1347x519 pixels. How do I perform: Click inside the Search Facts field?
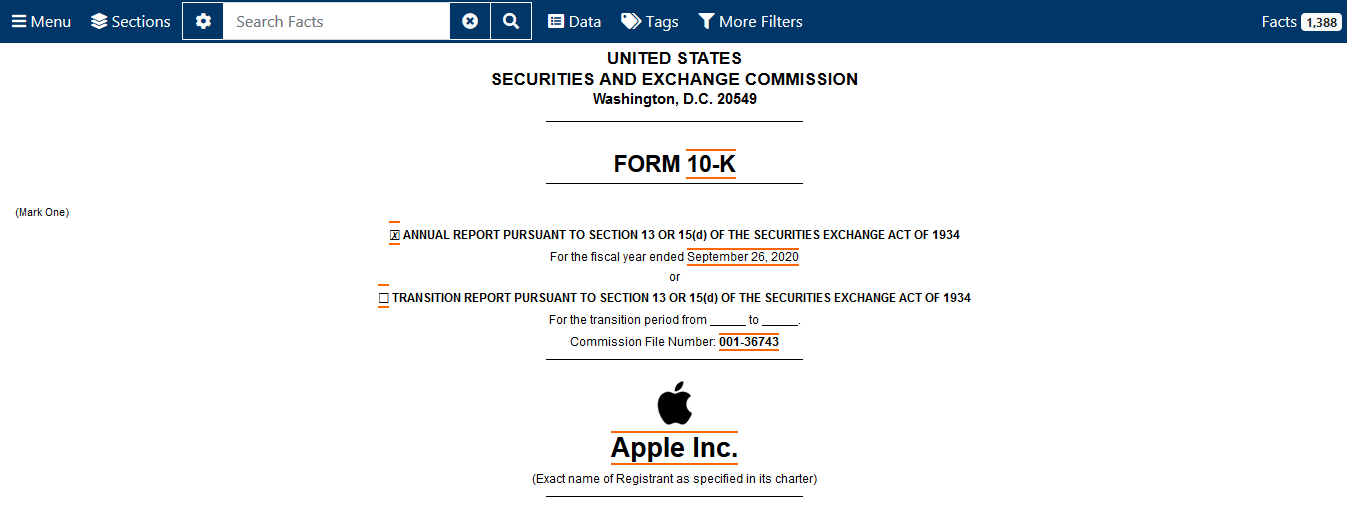[x=336, y=21]
